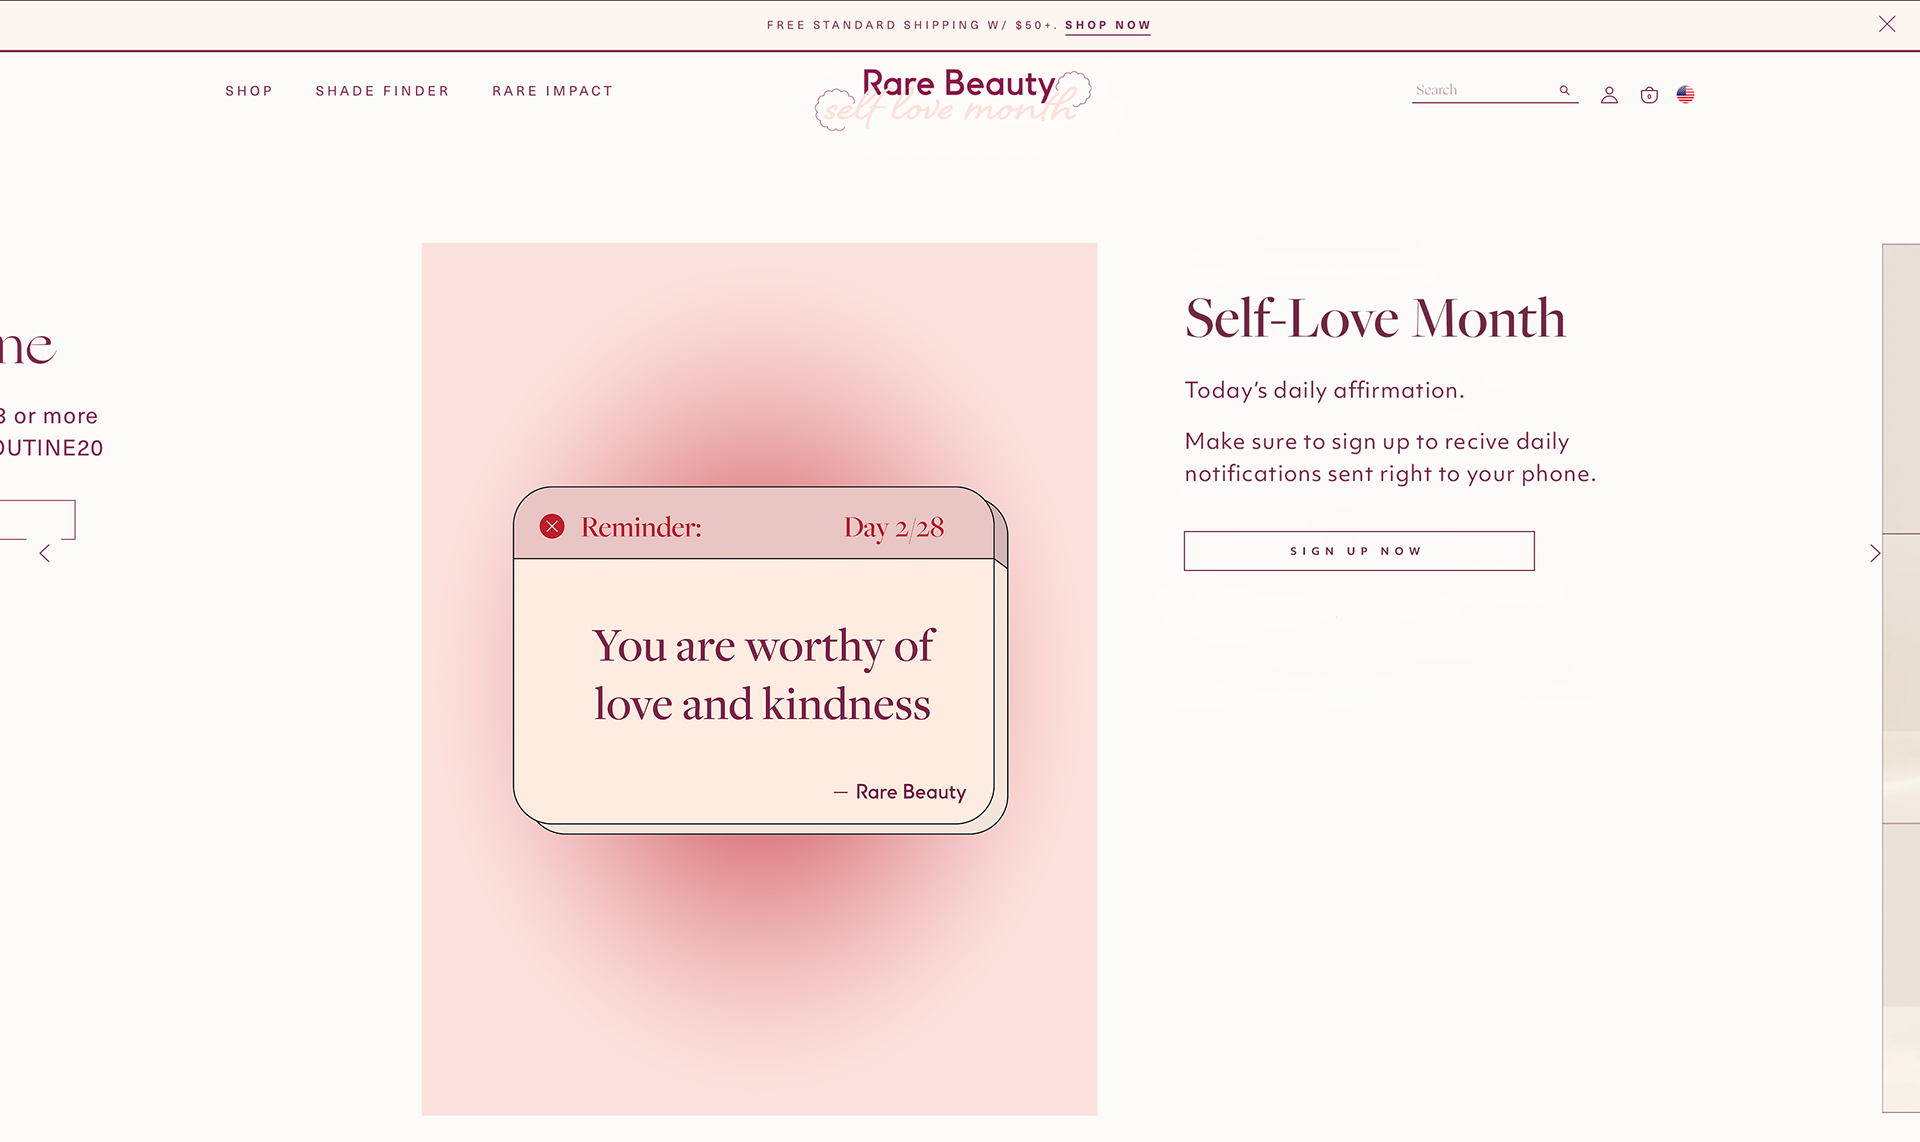
Task: Click the Shop Now link in banner
Action: (x=1107, y=25)
